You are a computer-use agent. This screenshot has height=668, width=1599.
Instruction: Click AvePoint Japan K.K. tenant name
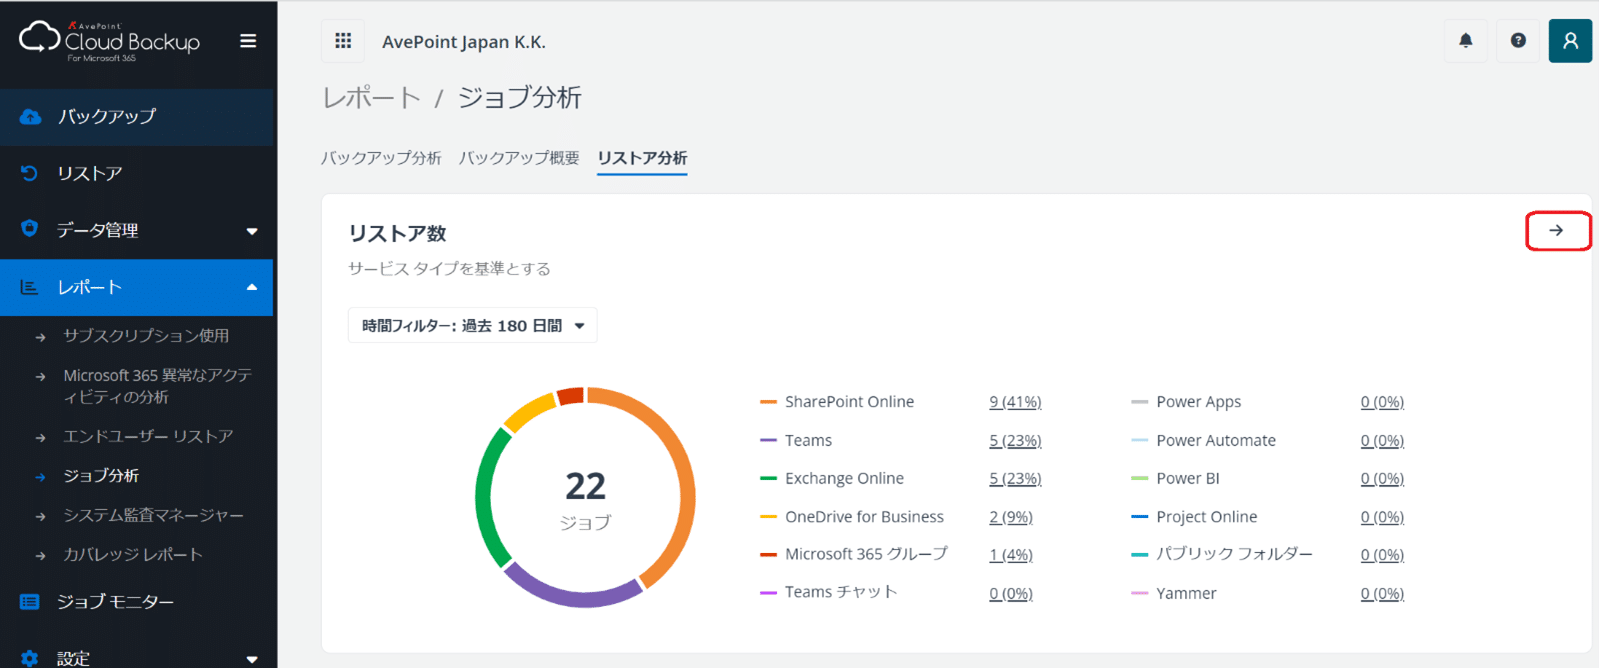[464, 42]
